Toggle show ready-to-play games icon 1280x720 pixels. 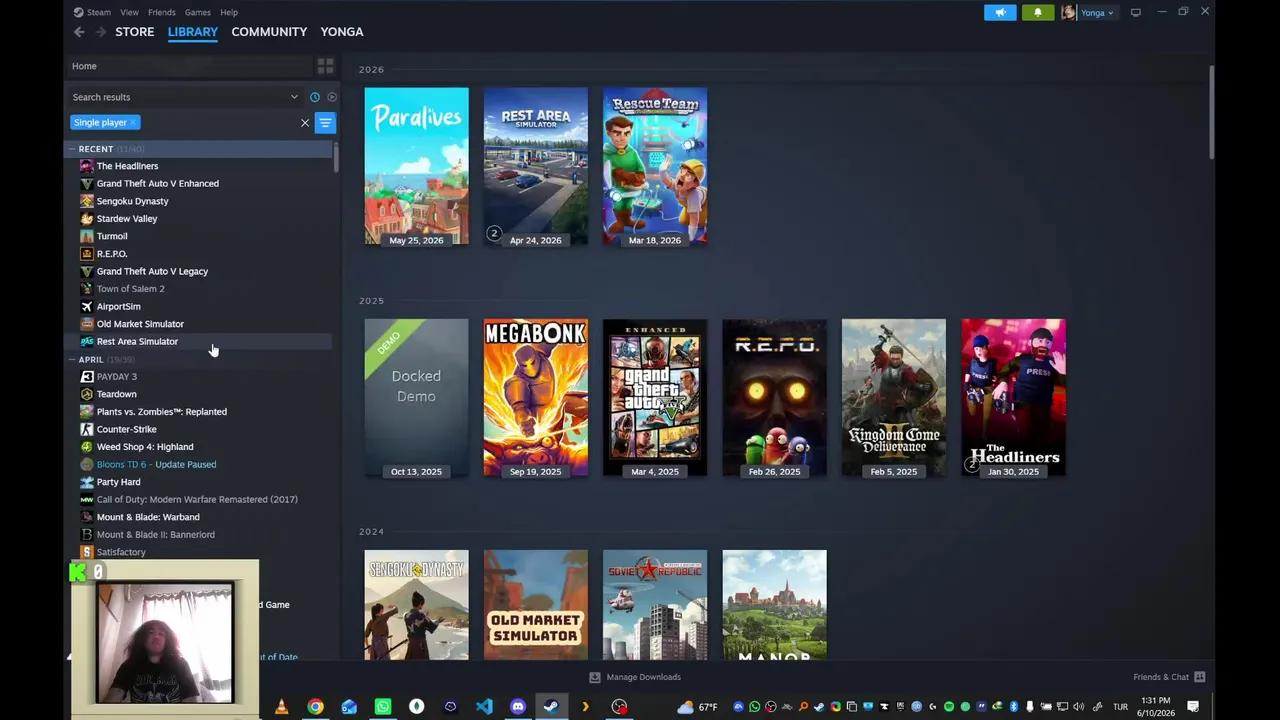coord(332,97)
